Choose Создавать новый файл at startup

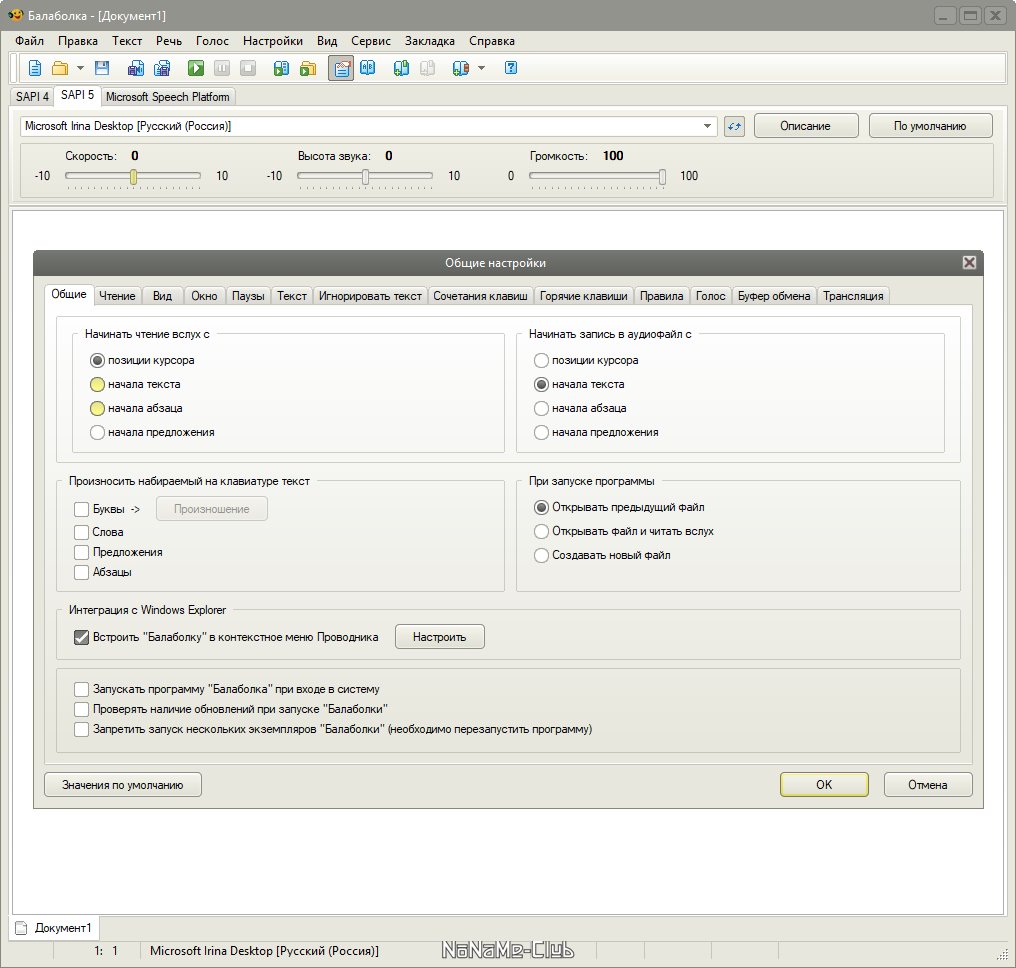tap(541, 555)
